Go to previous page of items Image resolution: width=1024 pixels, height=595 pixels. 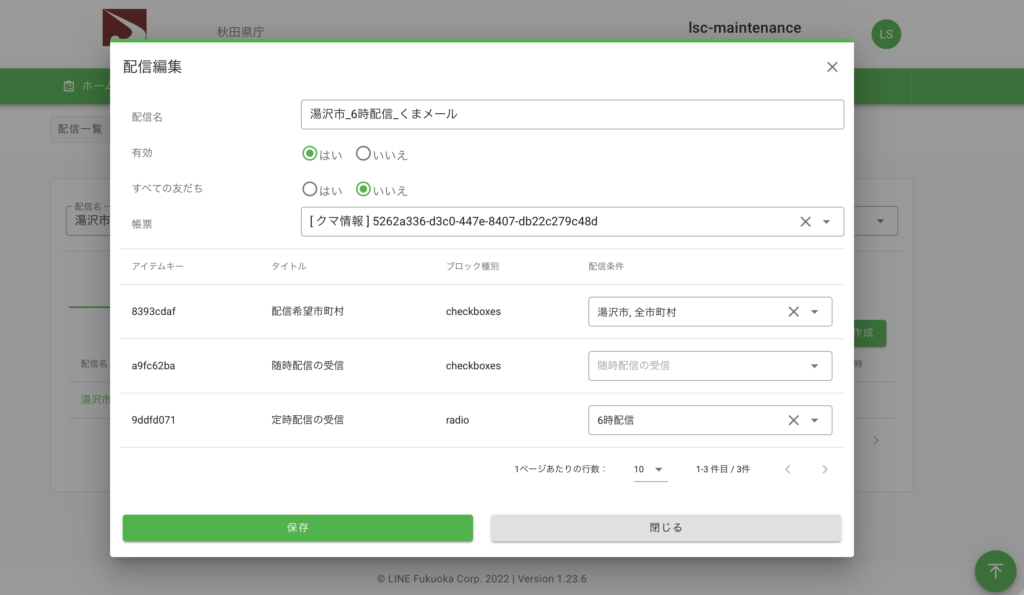(787, 469)
